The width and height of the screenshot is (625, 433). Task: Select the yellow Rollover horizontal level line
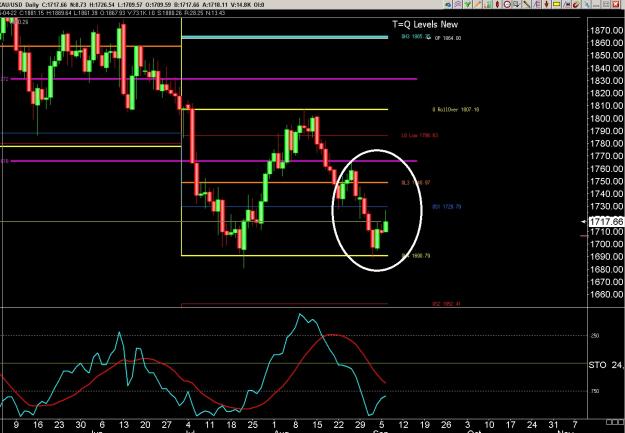coord(285,109)
